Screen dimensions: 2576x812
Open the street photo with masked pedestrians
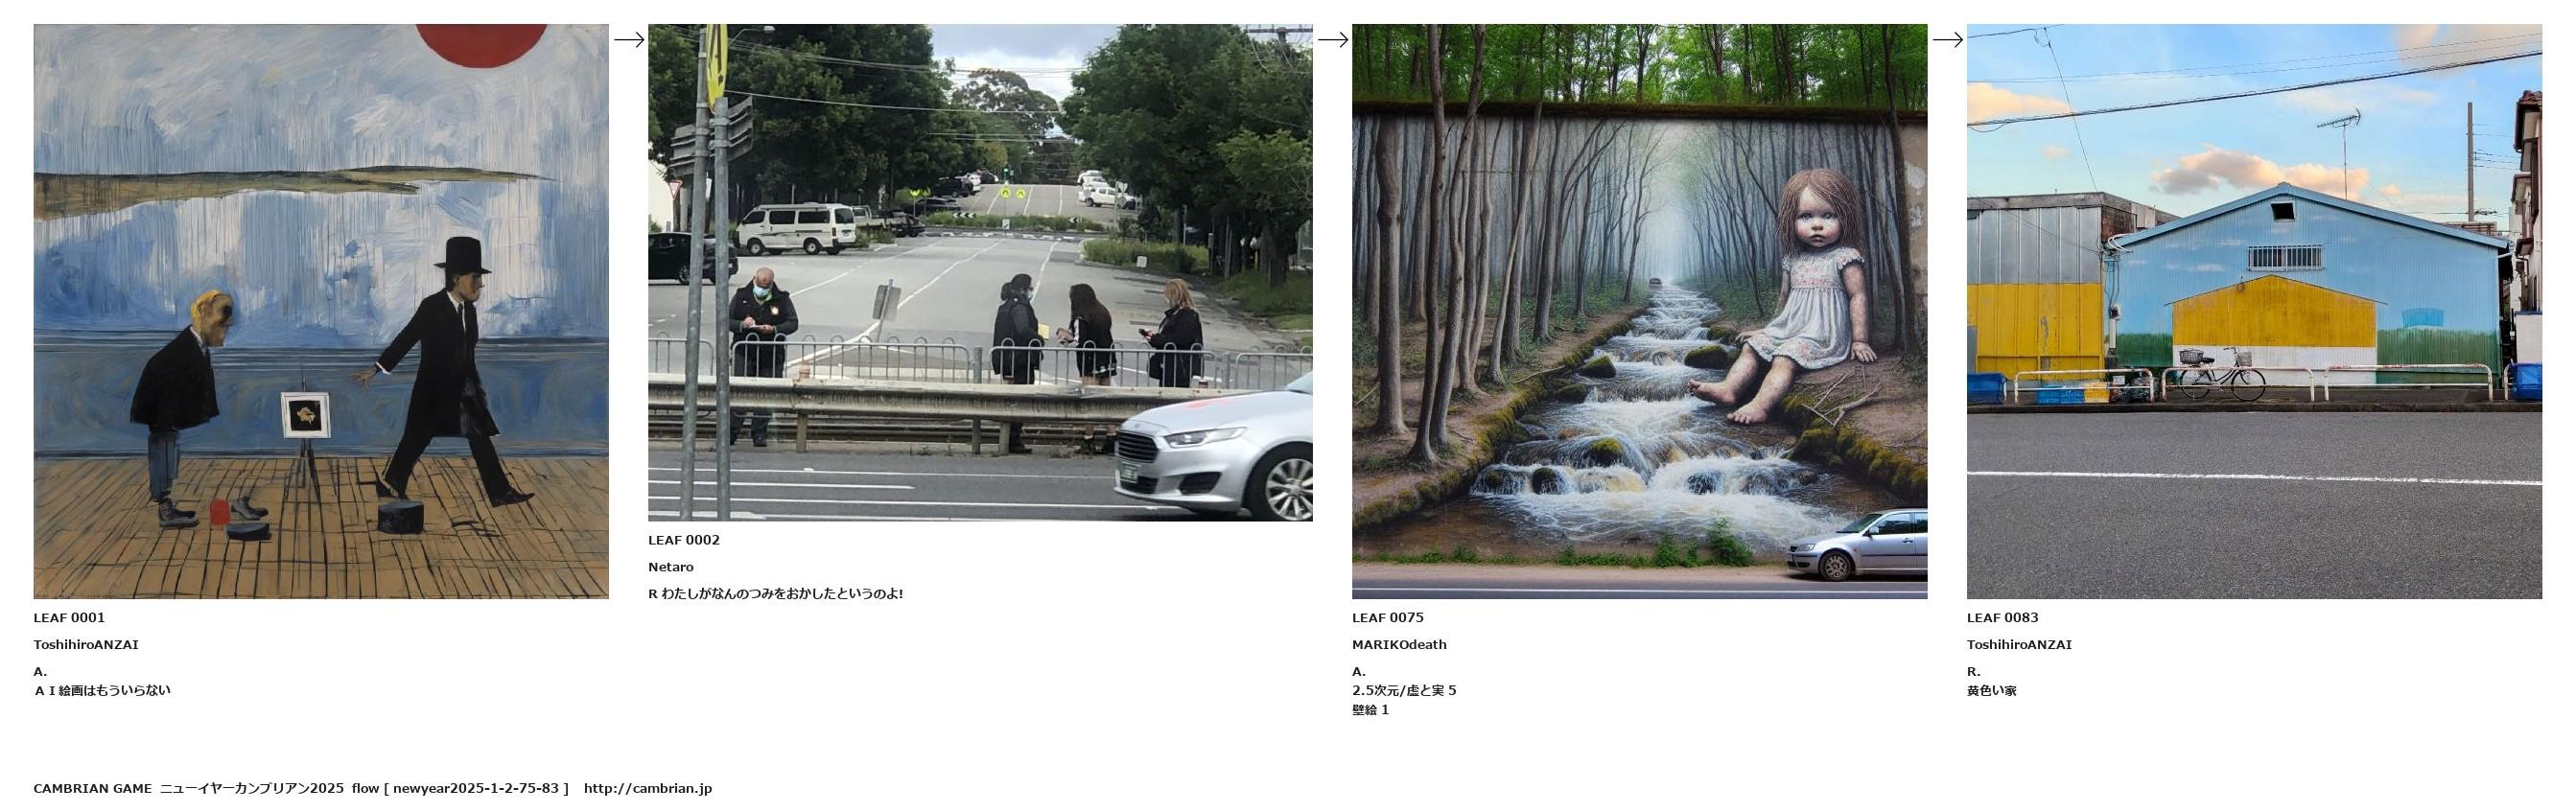pyautogui.click(x=980, y=272)
